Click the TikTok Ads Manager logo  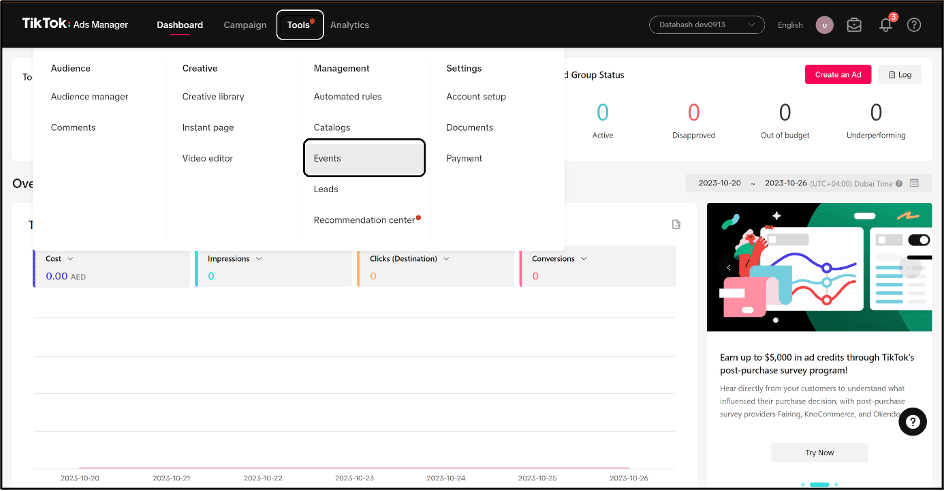(75, 25)
